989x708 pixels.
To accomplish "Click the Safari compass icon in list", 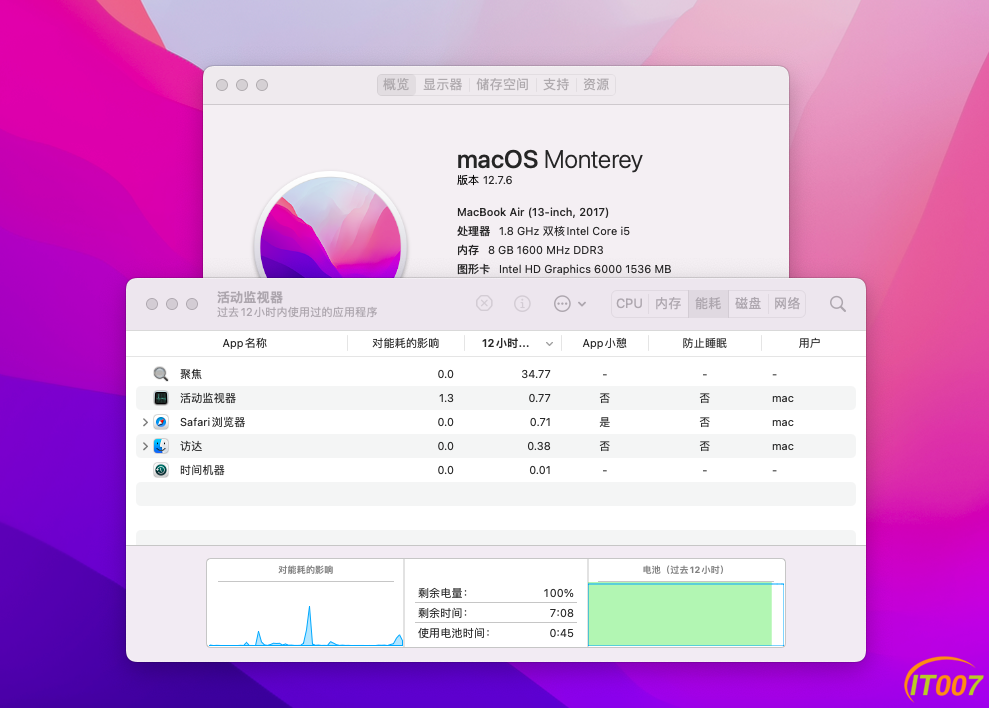I will click(161, 422).
